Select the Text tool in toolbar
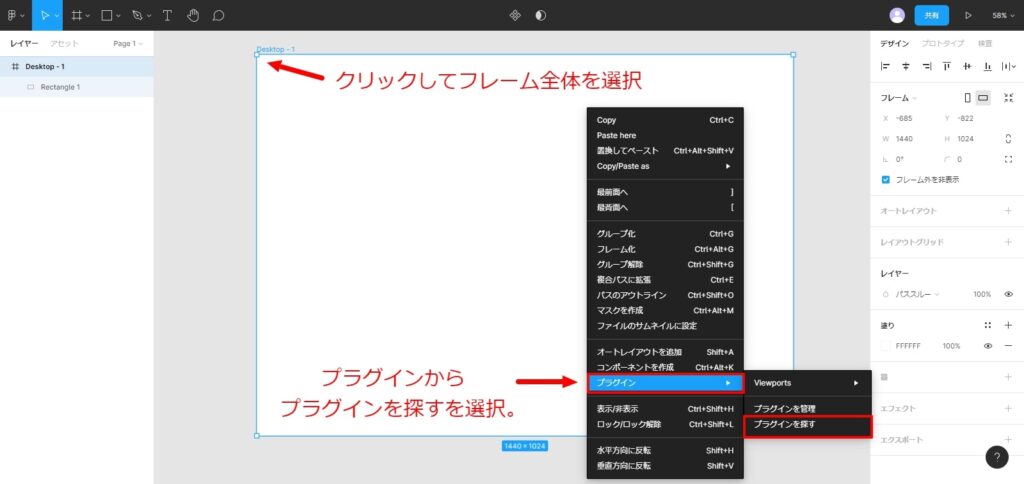The image size is (1024, 484). (x=167, y=15)
